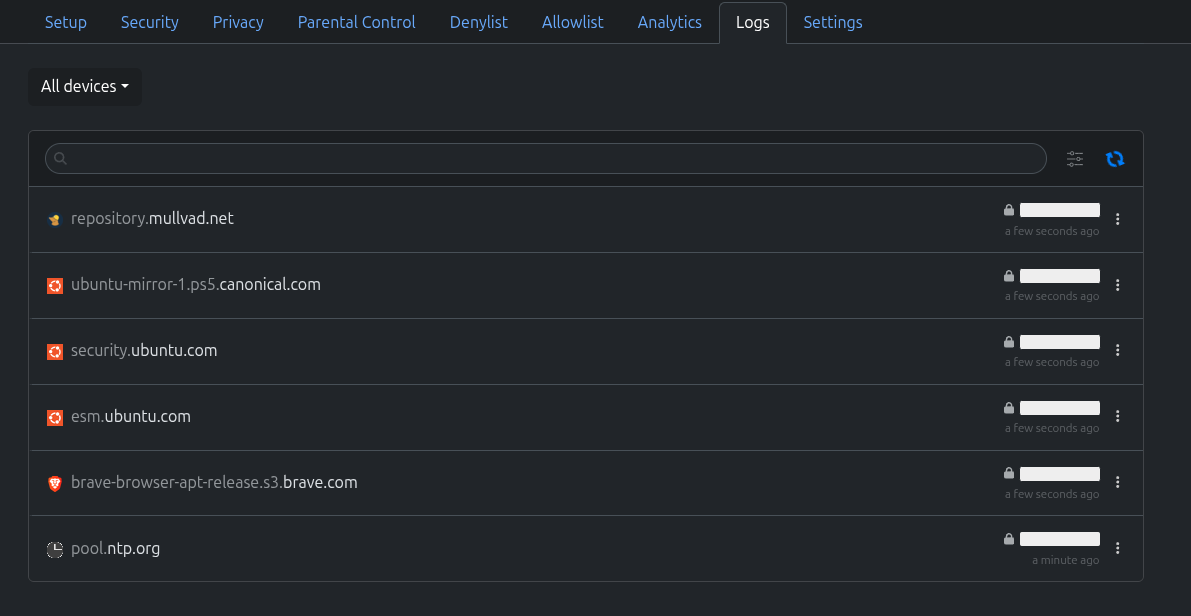Open the log filter options icon
1191x616 pixels.
[x=1075, y=159]
